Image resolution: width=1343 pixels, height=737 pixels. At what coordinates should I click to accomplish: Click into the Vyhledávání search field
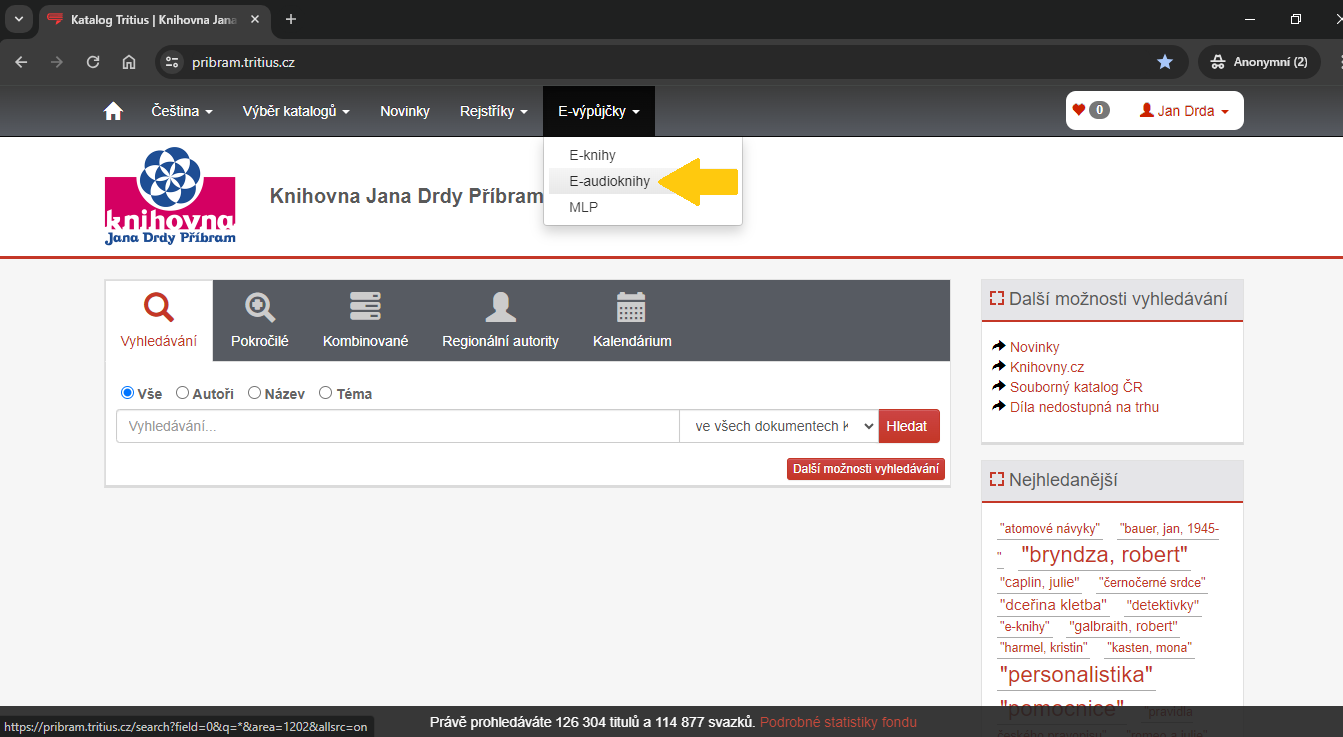[x=397, y=426]
